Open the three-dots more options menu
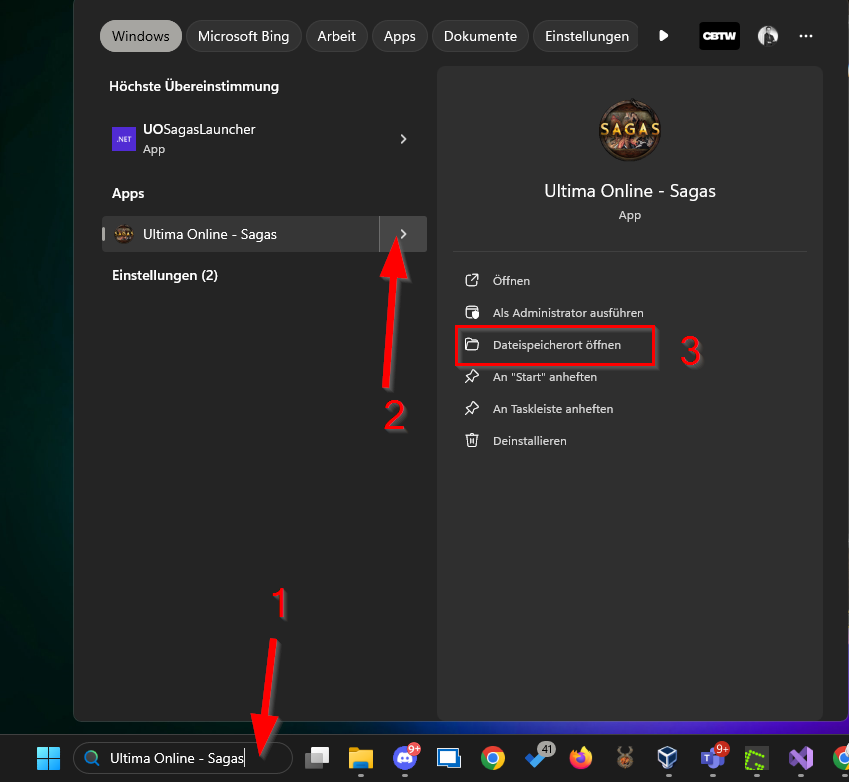 coord(806,36)
